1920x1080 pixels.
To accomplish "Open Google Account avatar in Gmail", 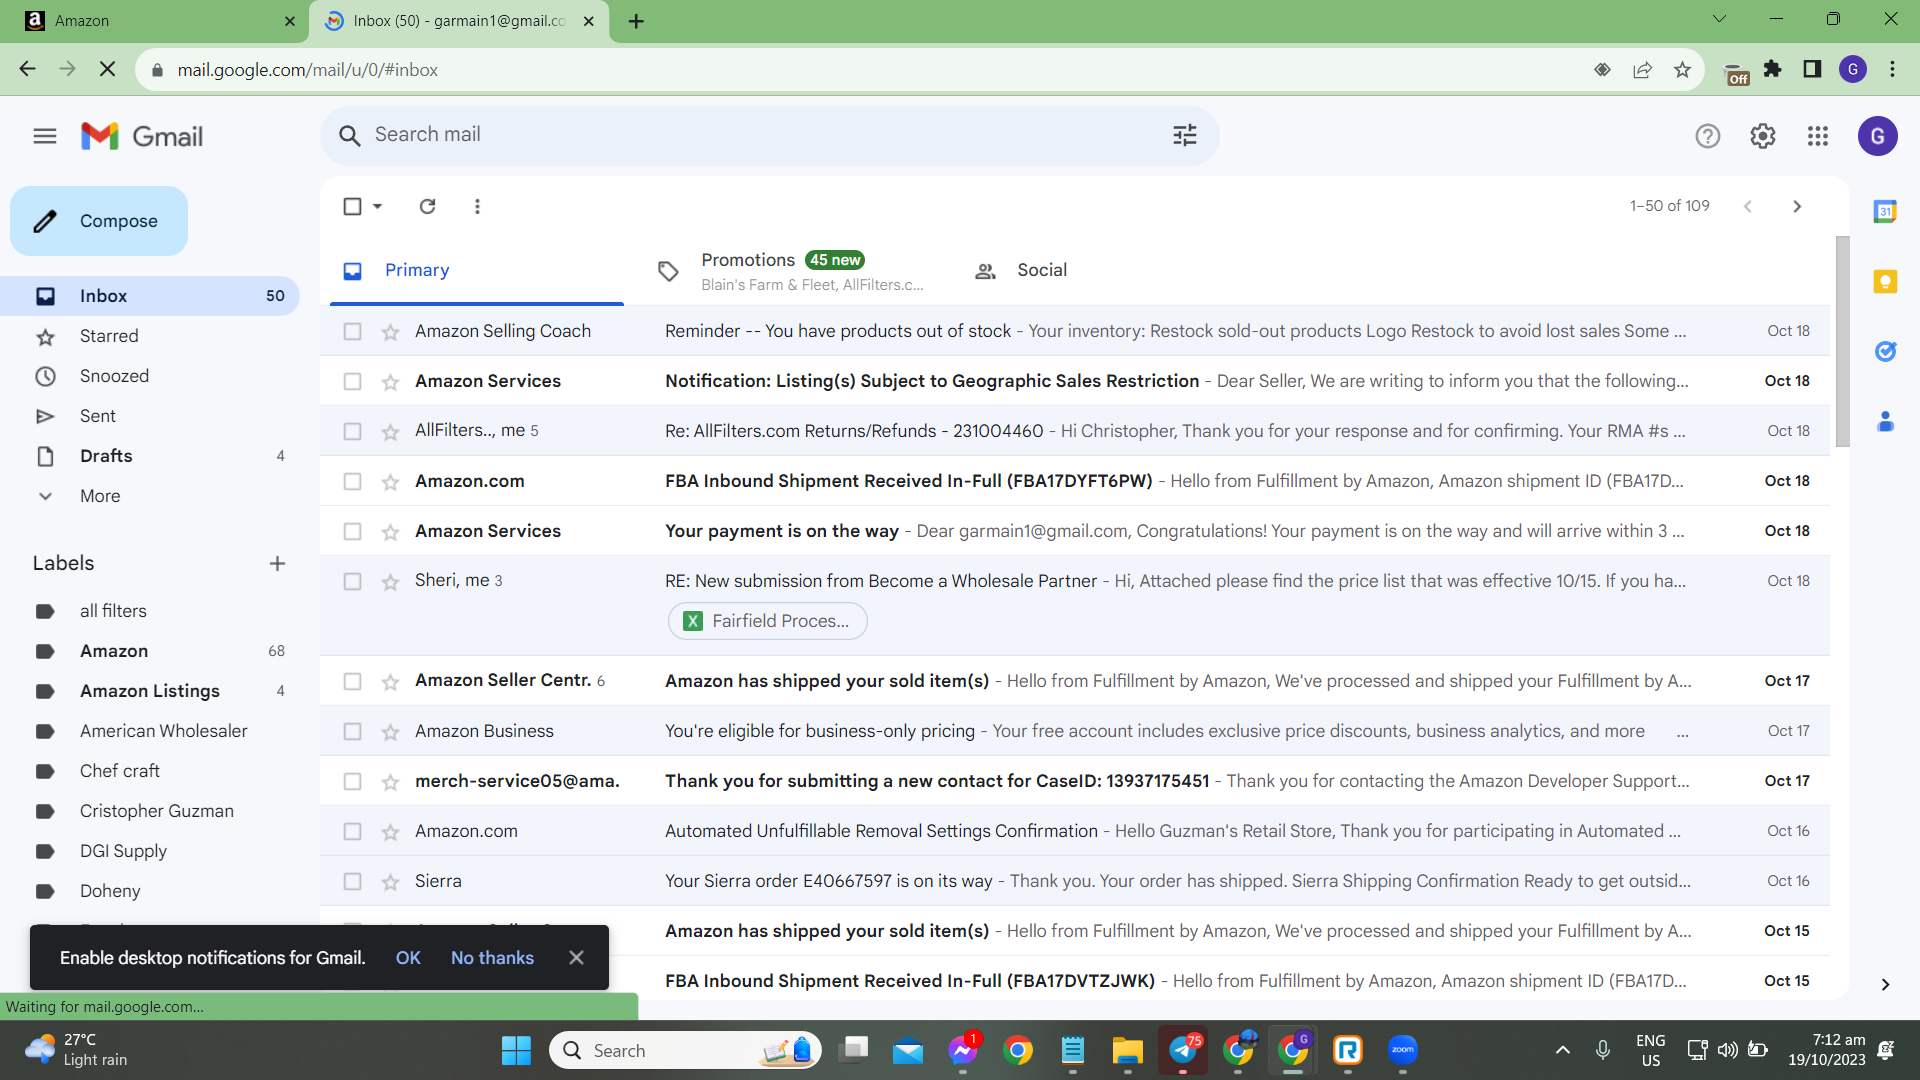I will pos(1877,136).
